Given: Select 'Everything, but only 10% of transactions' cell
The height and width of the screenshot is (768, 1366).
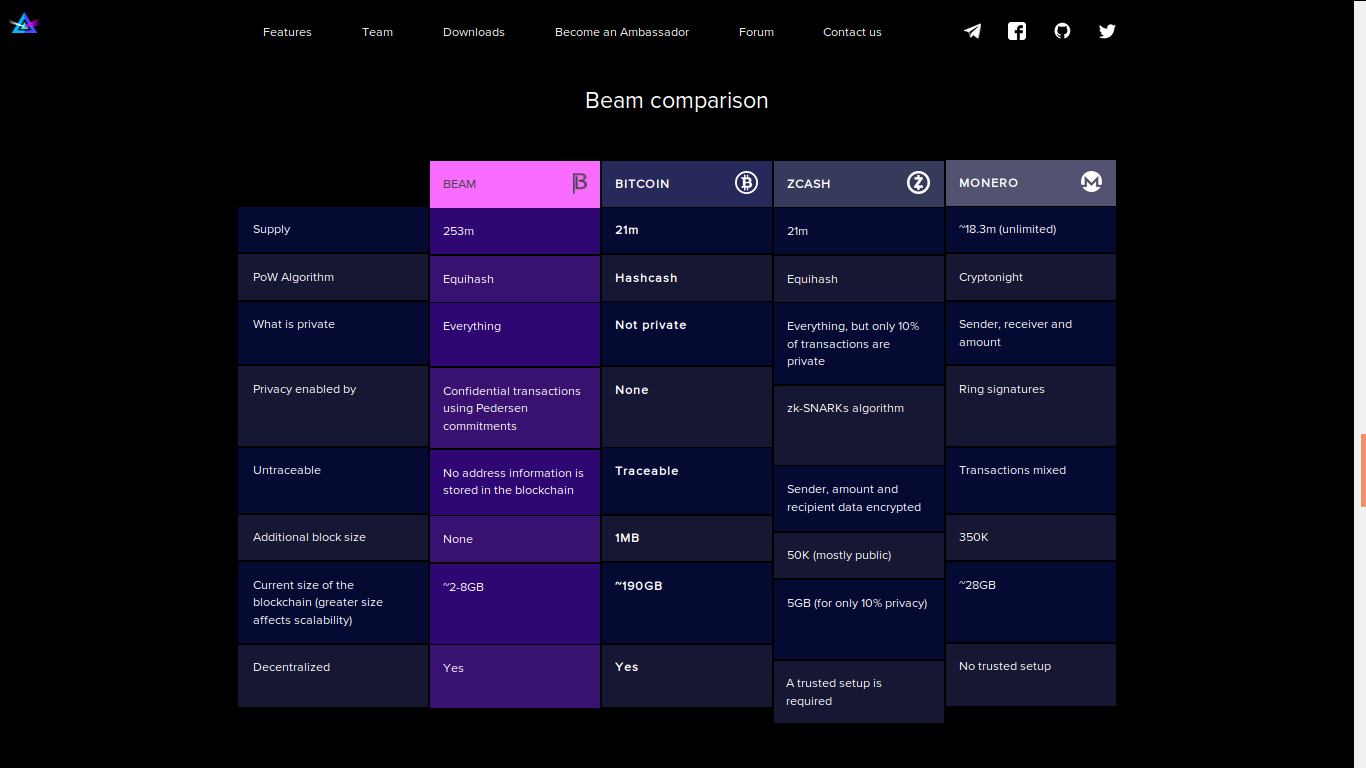Looking at the screenshot, I should pyautogui.click(x=859, y=344).
